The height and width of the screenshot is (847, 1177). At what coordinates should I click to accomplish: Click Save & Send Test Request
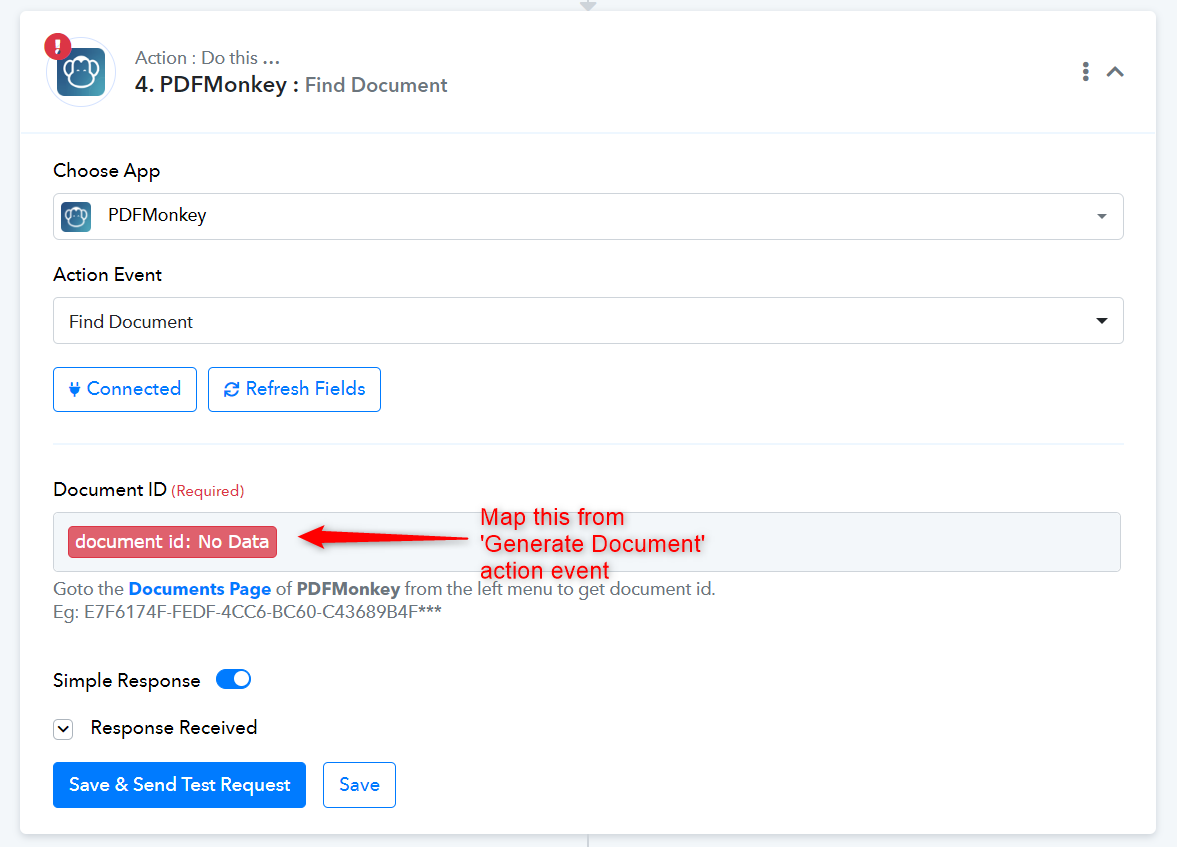[179, 785]
